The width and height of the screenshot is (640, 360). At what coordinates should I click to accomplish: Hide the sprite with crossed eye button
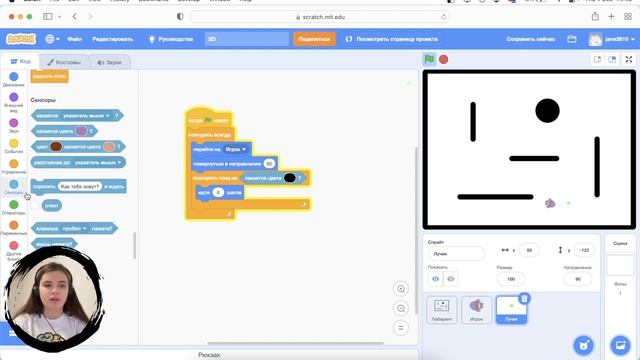pos(451,279)
